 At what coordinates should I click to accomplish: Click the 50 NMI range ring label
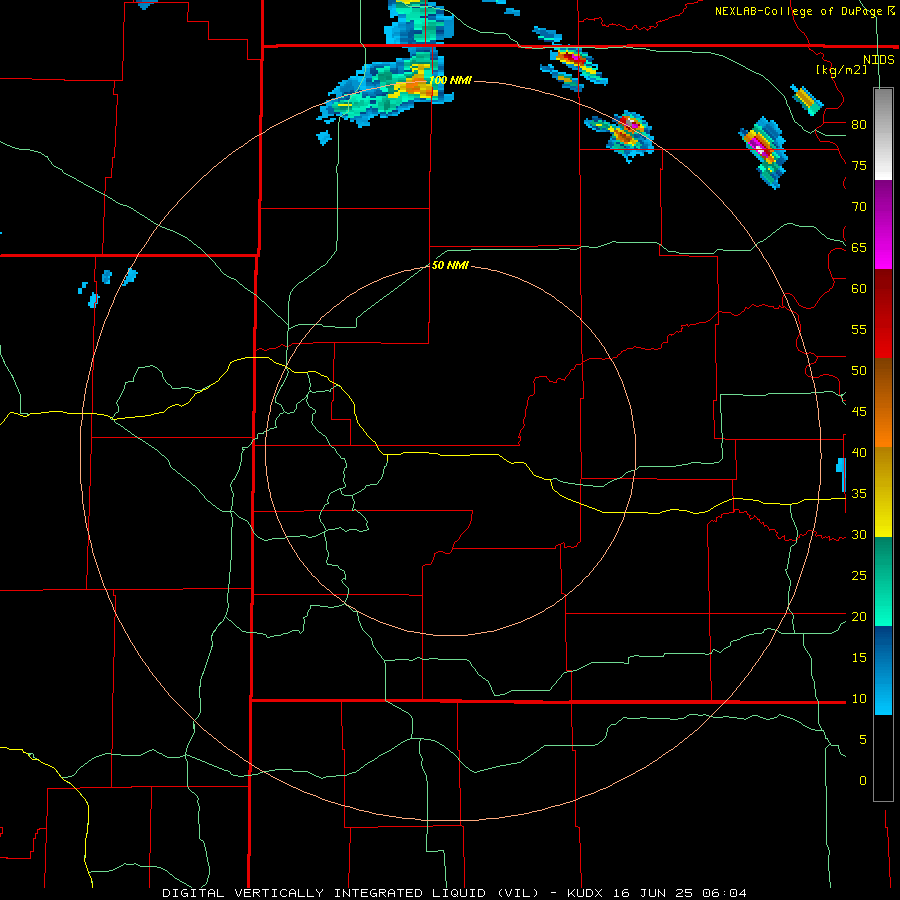tap(451, 265)
